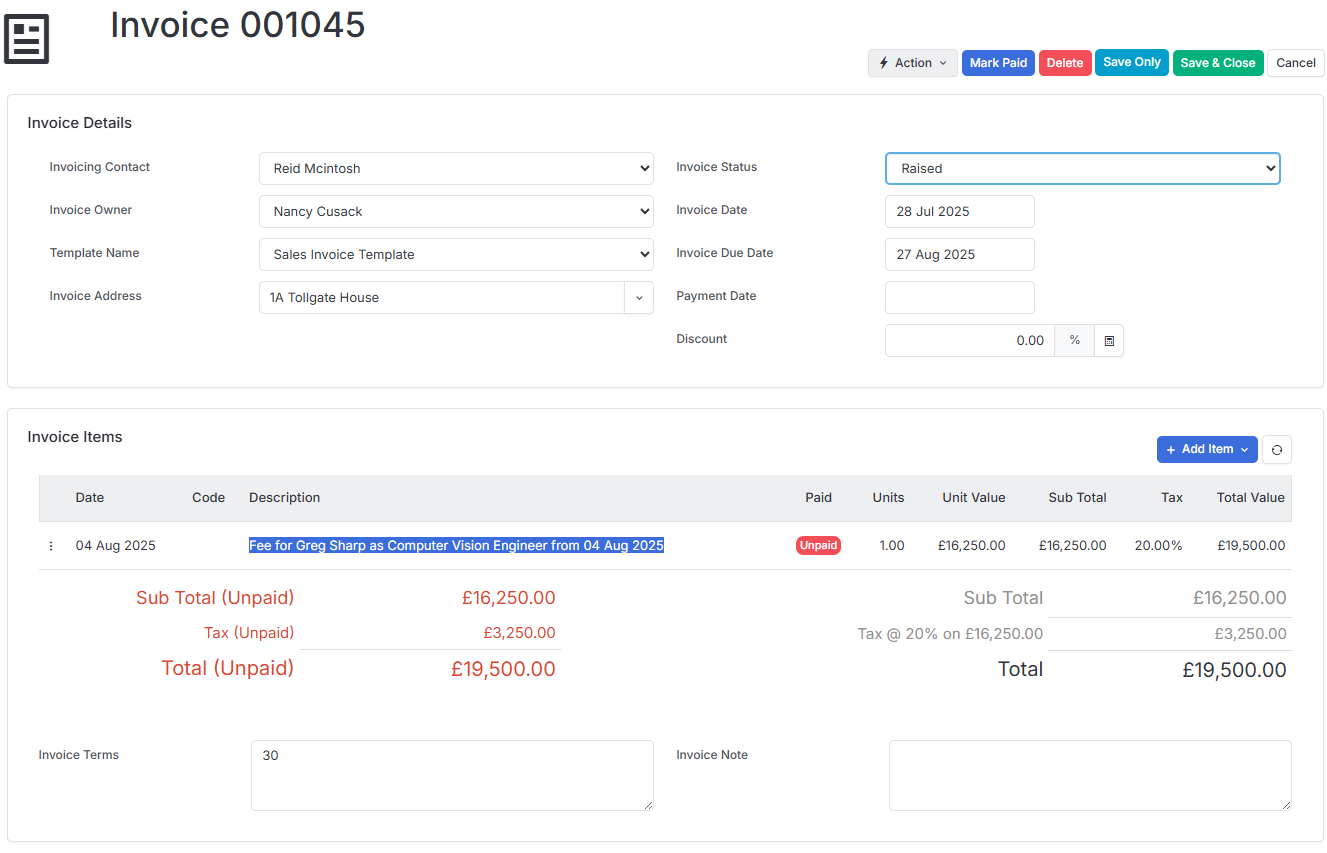The image size is (1327, 853).
Task: Click Save Only button
Action: (x=1132, y=62)
